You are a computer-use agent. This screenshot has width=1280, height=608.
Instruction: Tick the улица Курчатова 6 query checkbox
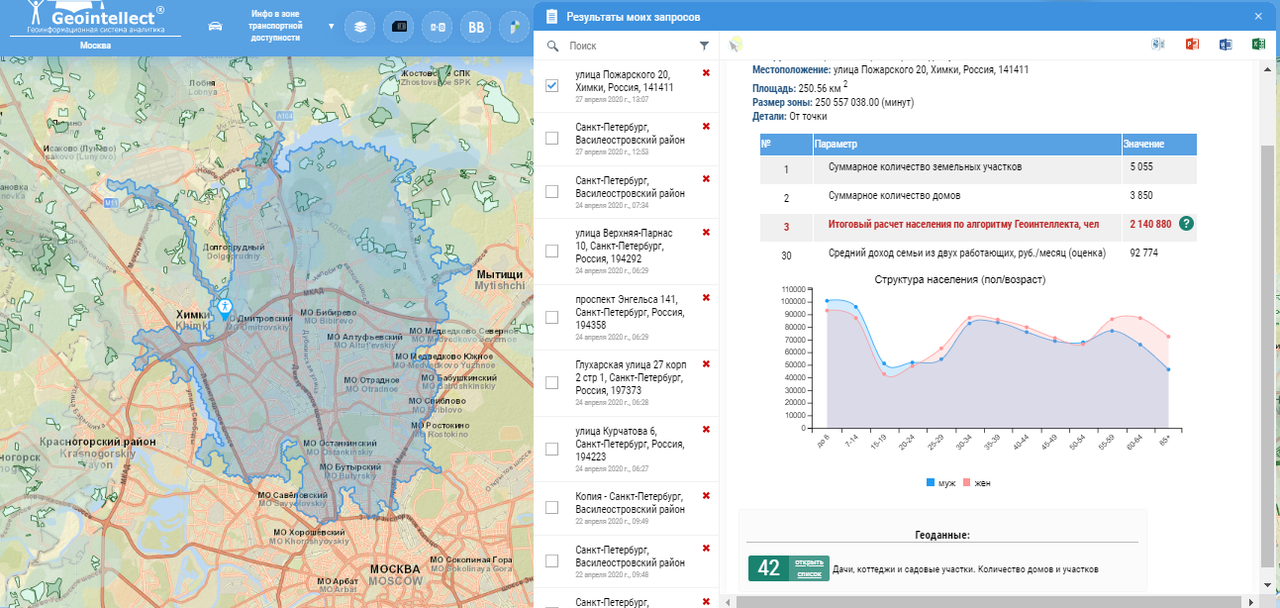tap(552, 449)
